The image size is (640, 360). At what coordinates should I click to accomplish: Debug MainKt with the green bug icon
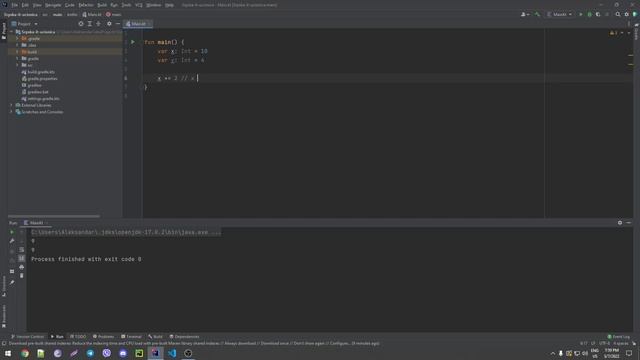pyautogui.click(x=589, y=14)
